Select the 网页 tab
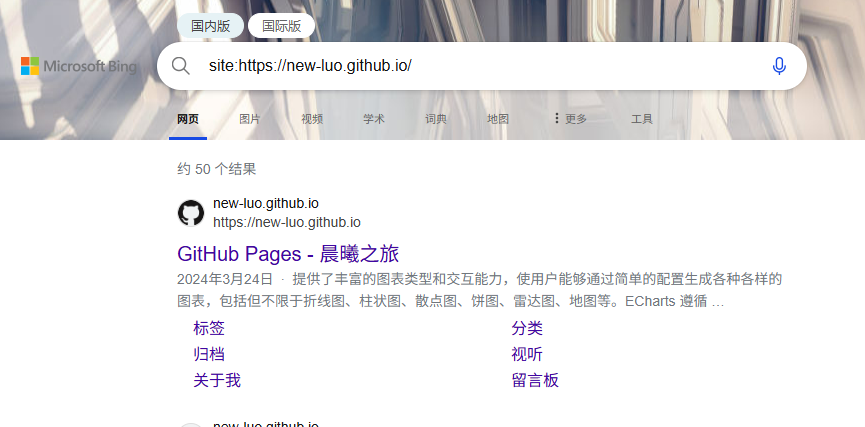This screenshot has width=865, height=427. coord(188,119)
